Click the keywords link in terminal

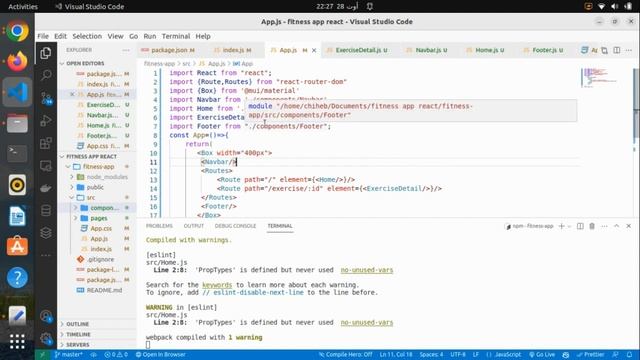tap(217, 285)
